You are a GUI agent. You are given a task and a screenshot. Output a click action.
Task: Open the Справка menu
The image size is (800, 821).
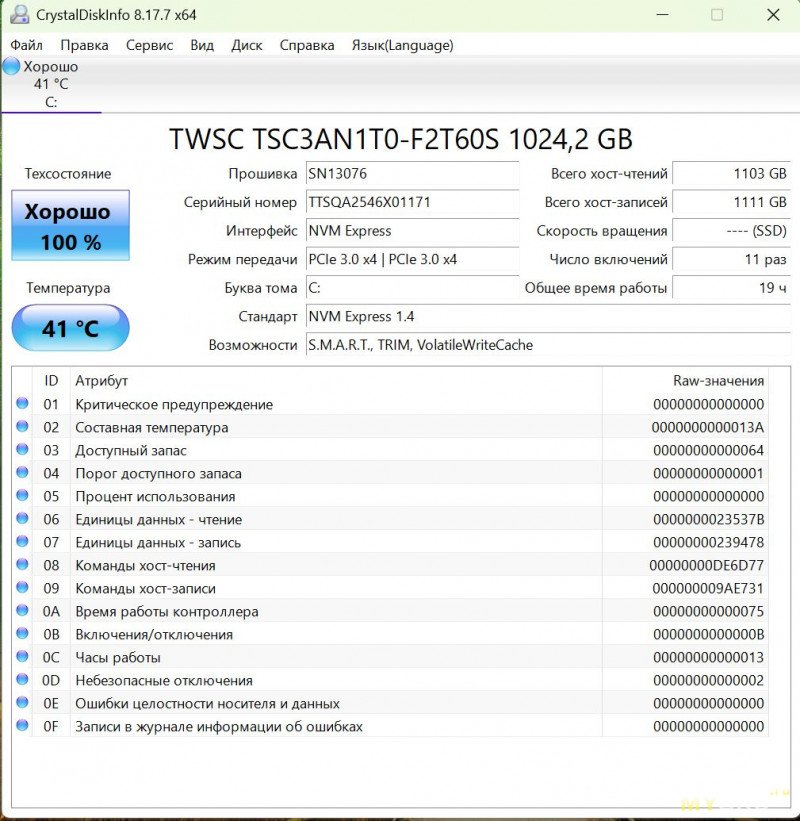coord(307,46)
